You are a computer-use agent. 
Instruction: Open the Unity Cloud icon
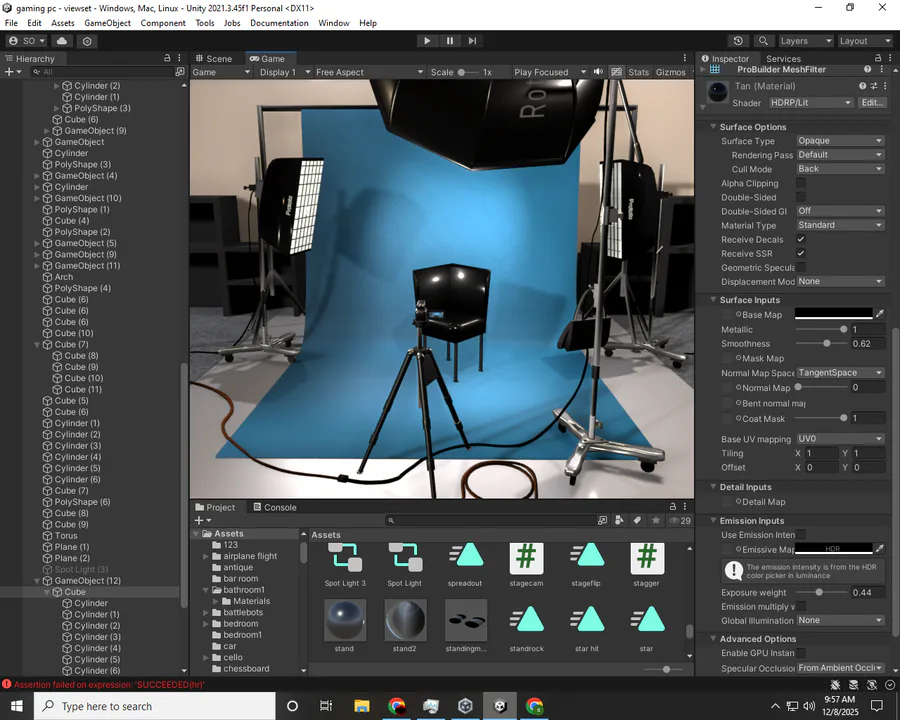[x=62, y=41]
